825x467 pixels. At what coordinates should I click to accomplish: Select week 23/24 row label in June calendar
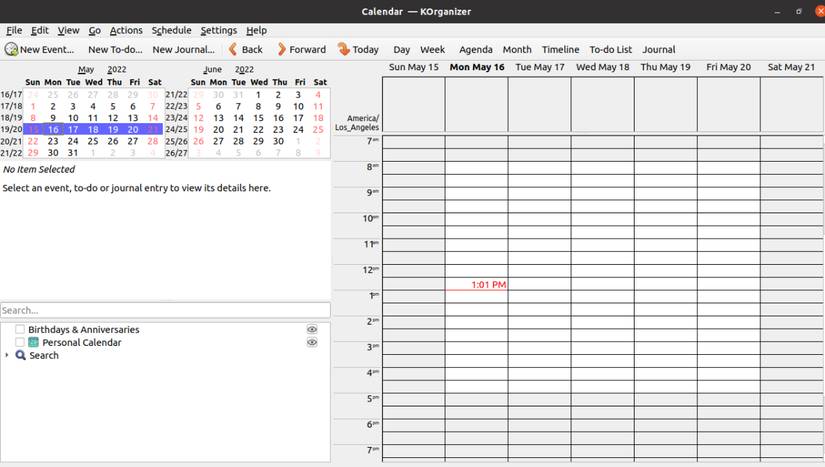click(177, 118)
